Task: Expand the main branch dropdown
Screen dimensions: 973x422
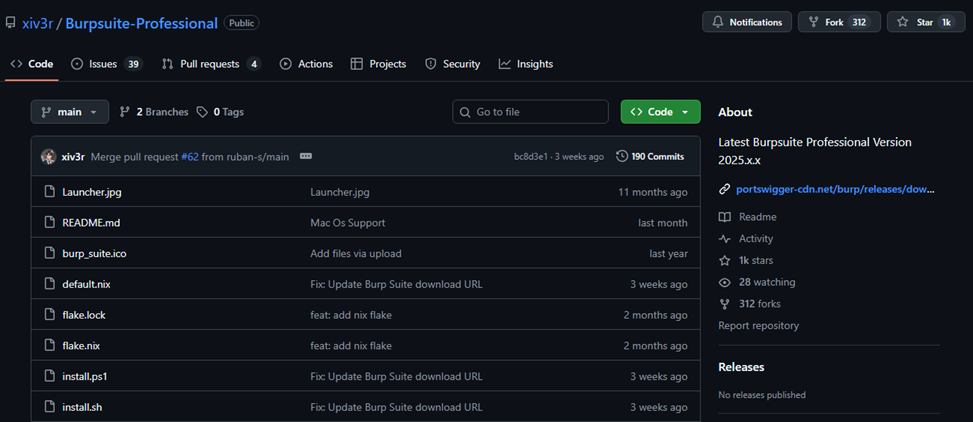Action: click(x=70, y=112)
